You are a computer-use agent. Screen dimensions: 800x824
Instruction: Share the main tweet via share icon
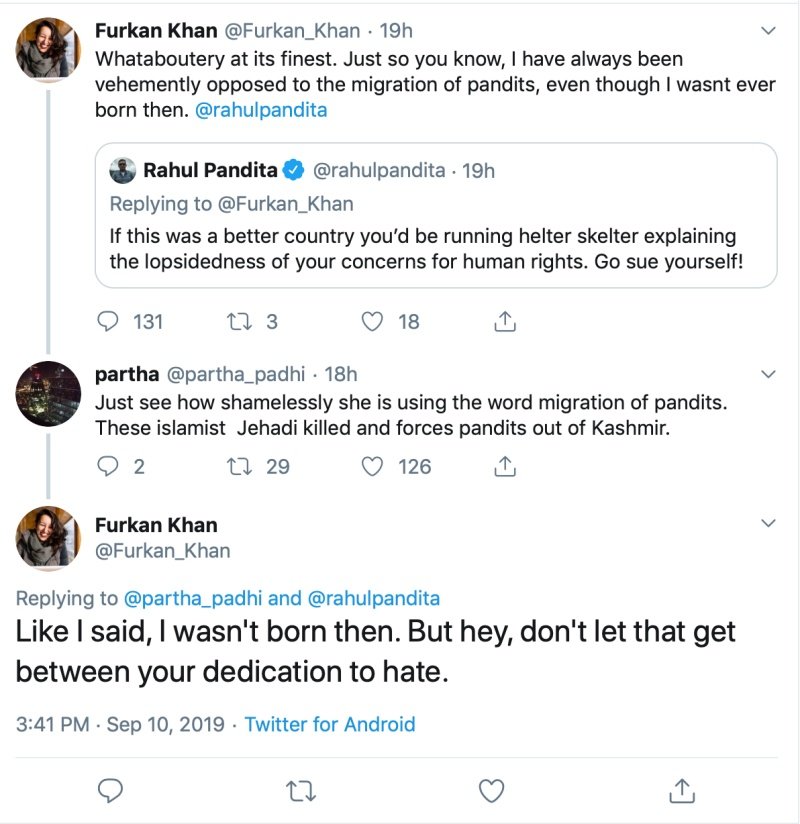681,791
